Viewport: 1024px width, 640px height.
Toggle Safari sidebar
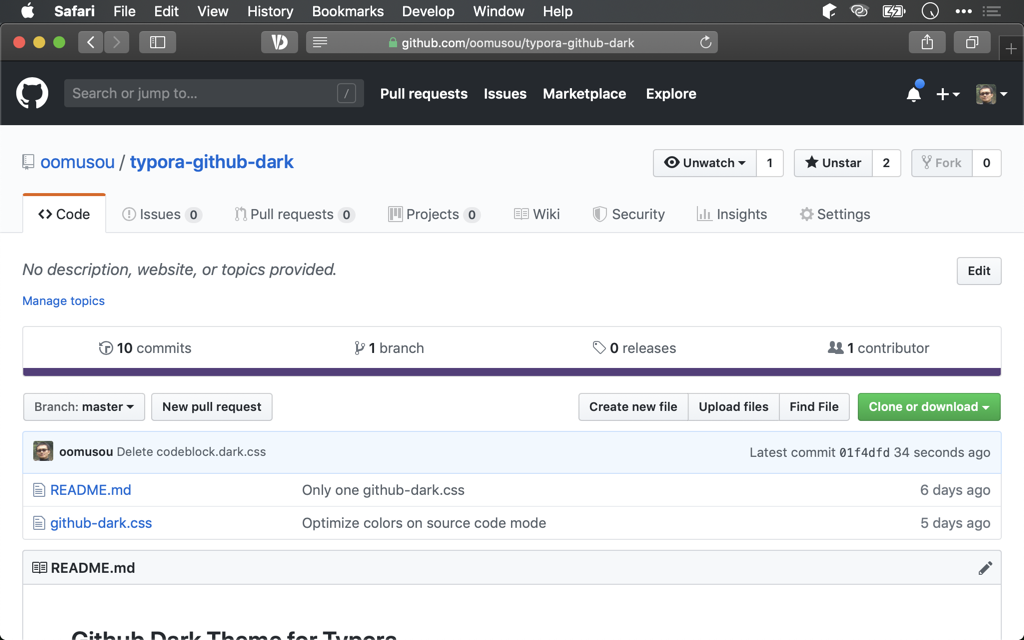pyautogui.click(x=157, y=42)
